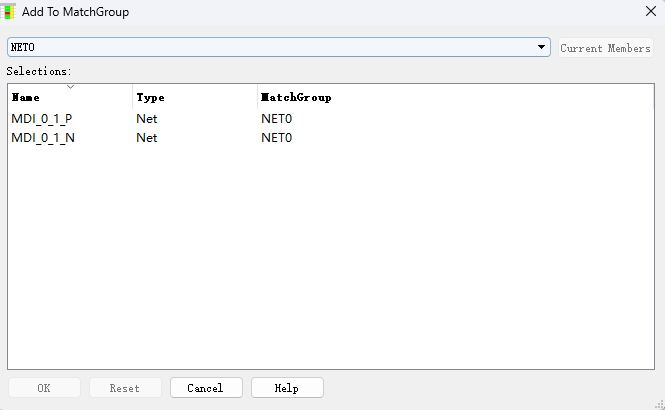The height and width of the screenshot is (410, 665).
Task: Open the NET0 match group dropdown arrow
Action: pyautogui.click(x=541, y=47)
